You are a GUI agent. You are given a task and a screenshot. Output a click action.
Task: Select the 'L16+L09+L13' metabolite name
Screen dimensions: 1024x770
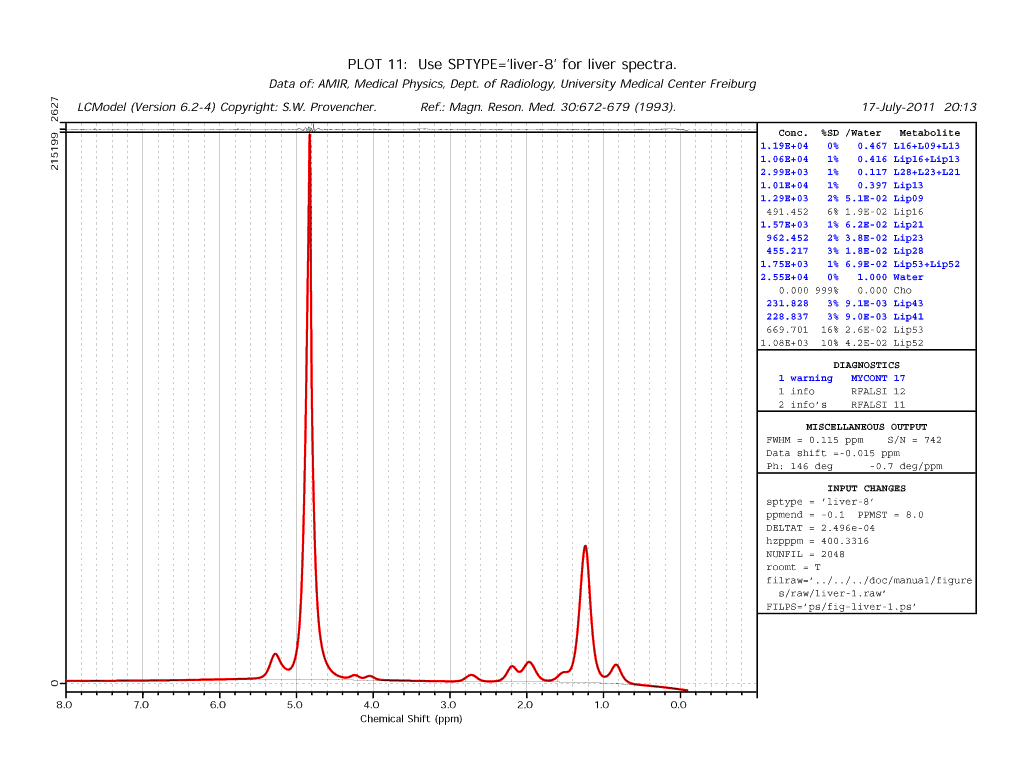(927, 146)
